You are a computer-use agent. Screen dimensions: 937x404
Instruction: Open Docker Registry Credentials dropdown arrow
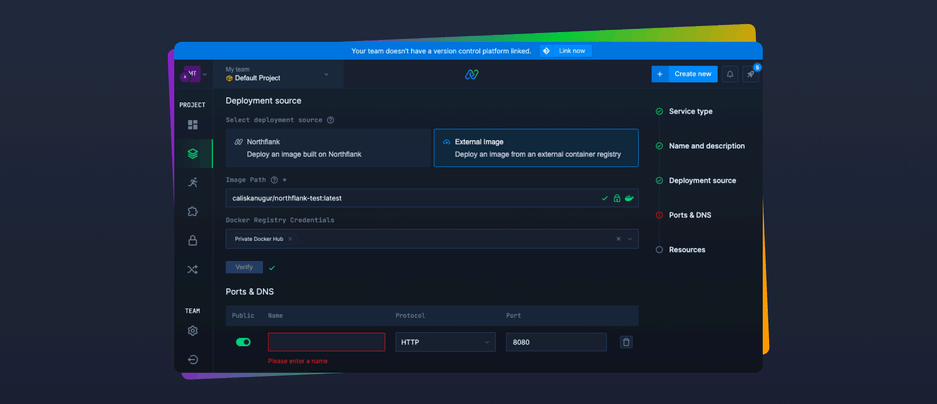pos(630,238)
